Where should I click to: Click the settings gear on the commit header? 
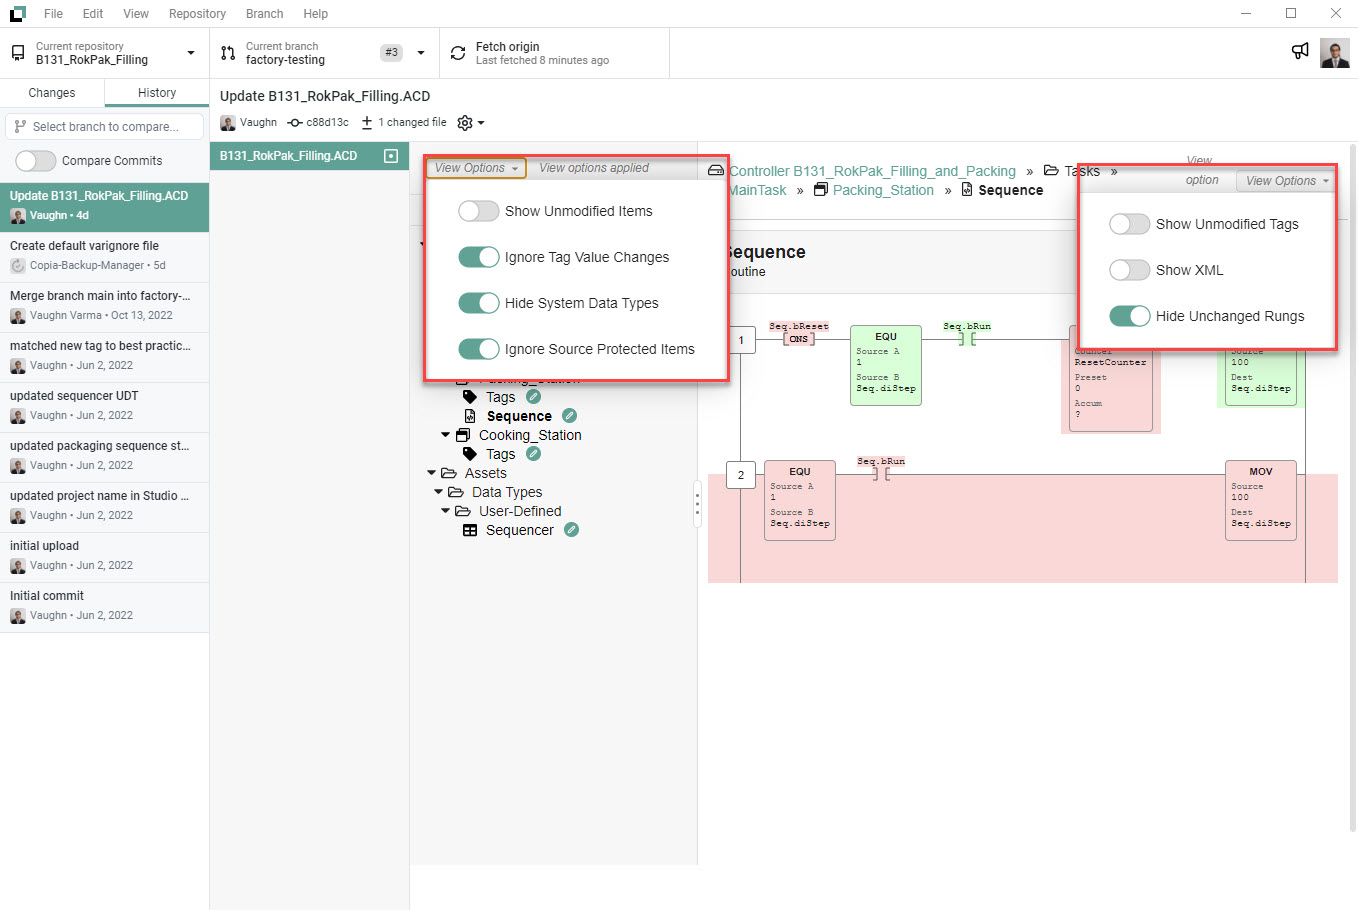pyautogui.click(x=464, y=122)
